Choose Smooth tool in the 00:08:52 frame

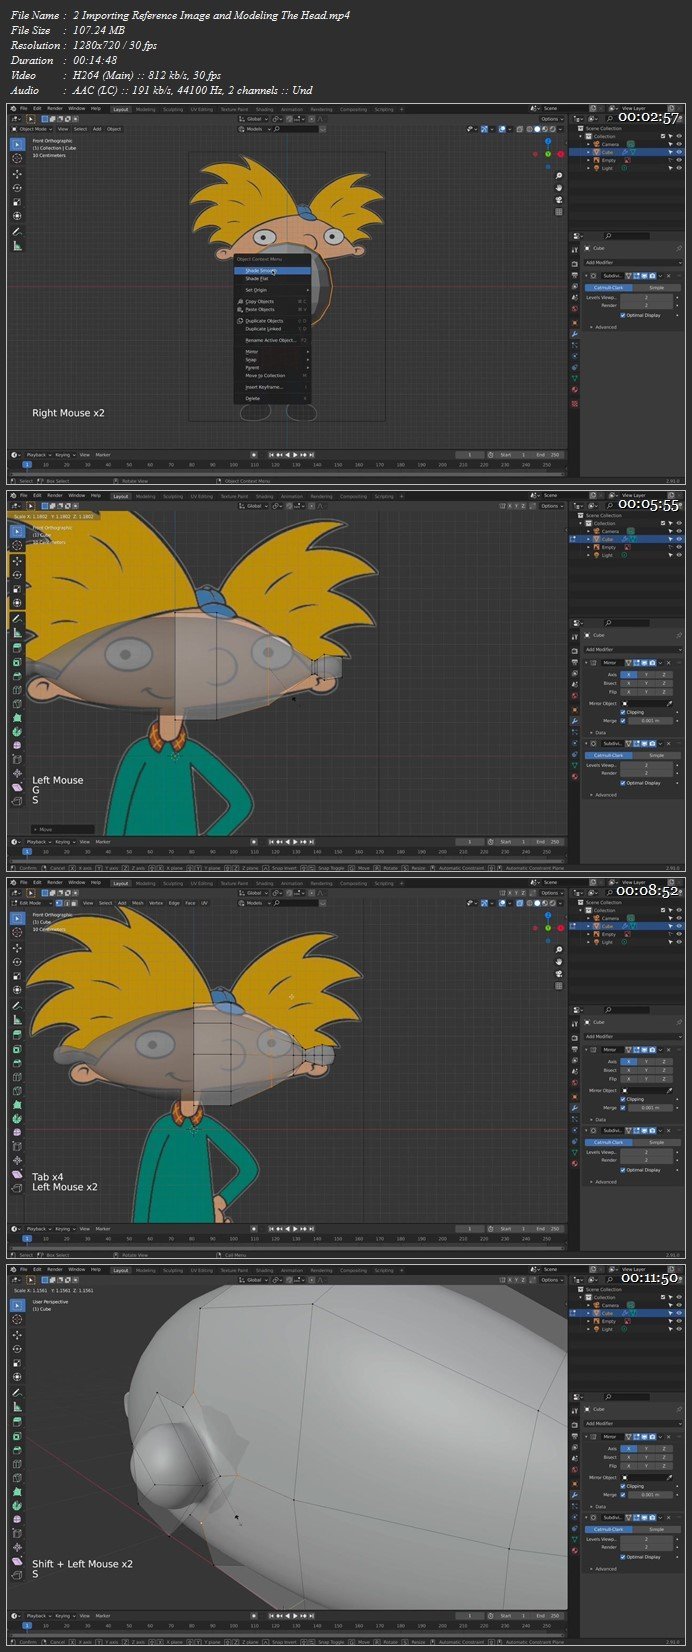coord(17,1132)
